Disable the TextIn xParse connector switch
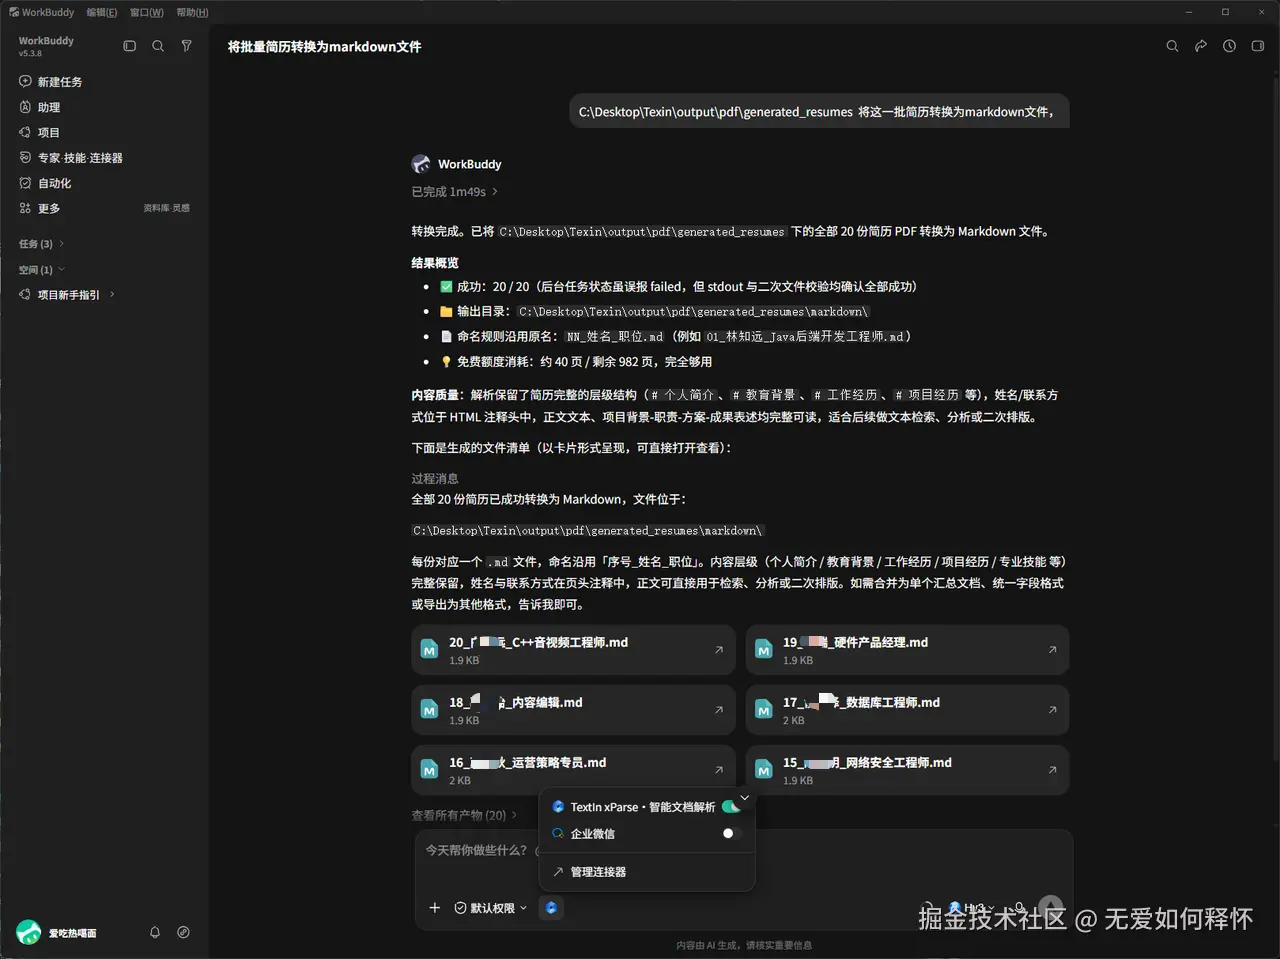Screen dimensions: 1280x959 tap(732, 807)
